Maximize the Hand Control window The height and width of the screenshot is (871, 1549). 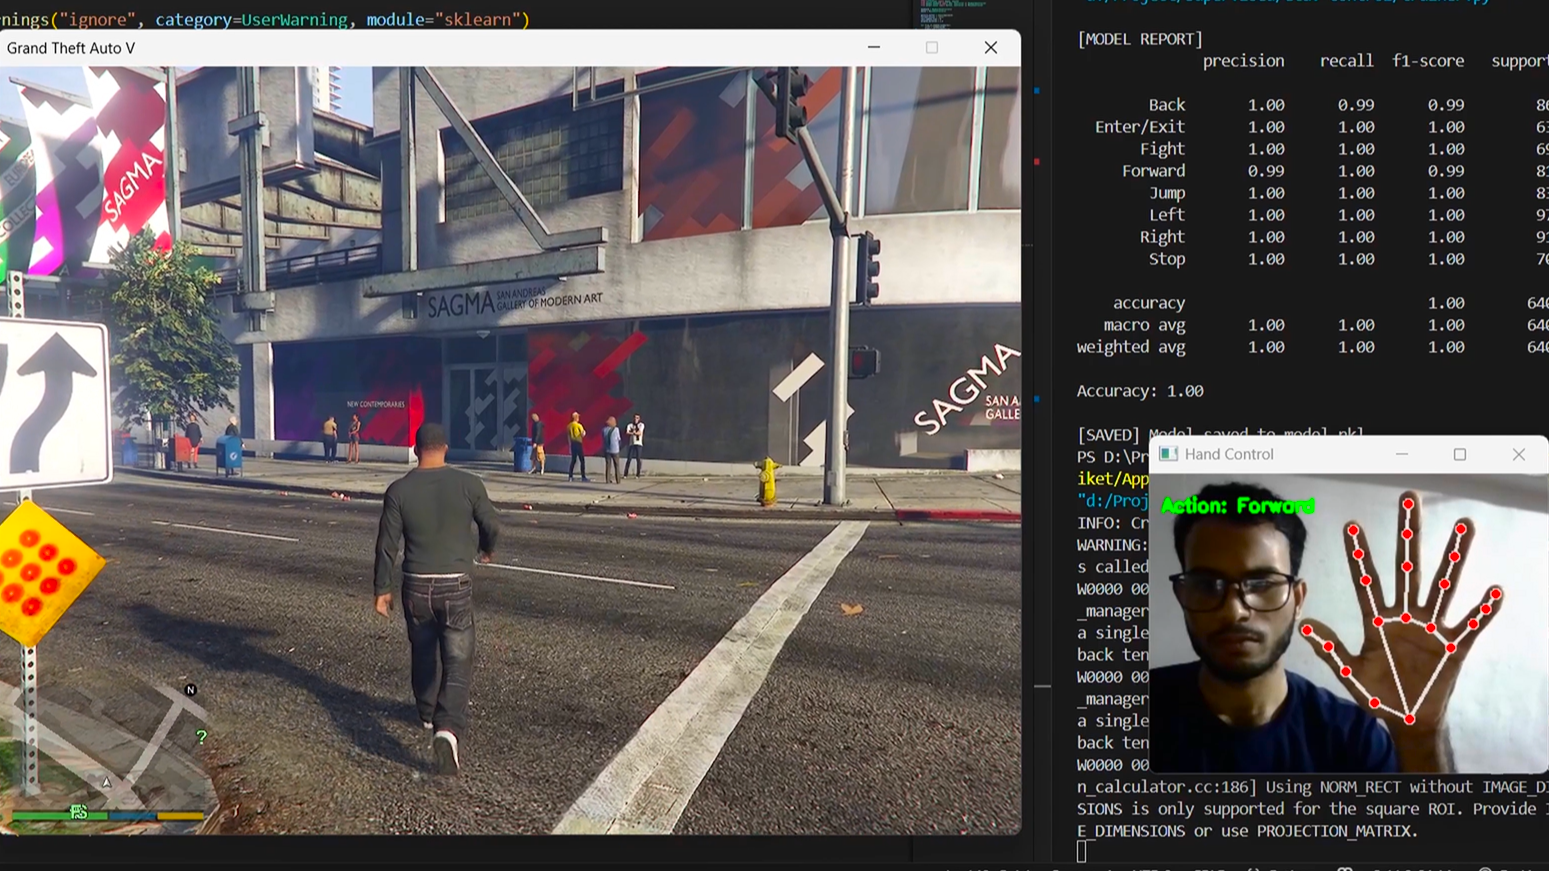(x=1460, y=454)
